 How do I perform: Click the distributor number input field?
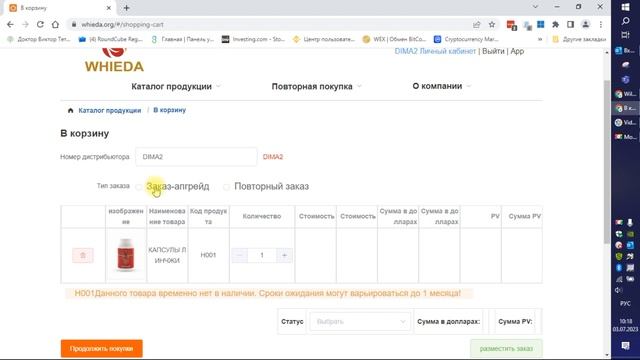click(196, 157)
